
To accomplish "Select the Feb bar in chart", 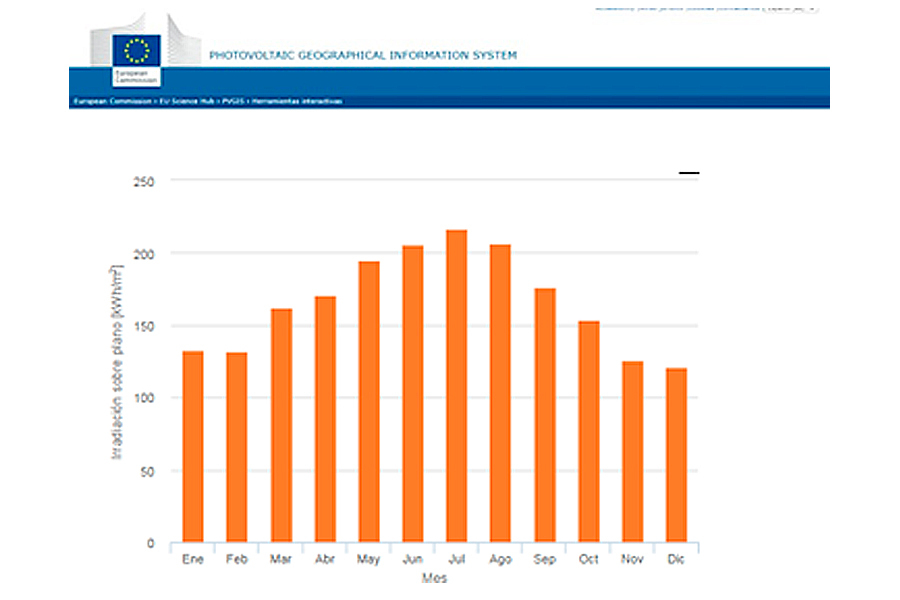I will pyautogui.click(x=236, y=447).
